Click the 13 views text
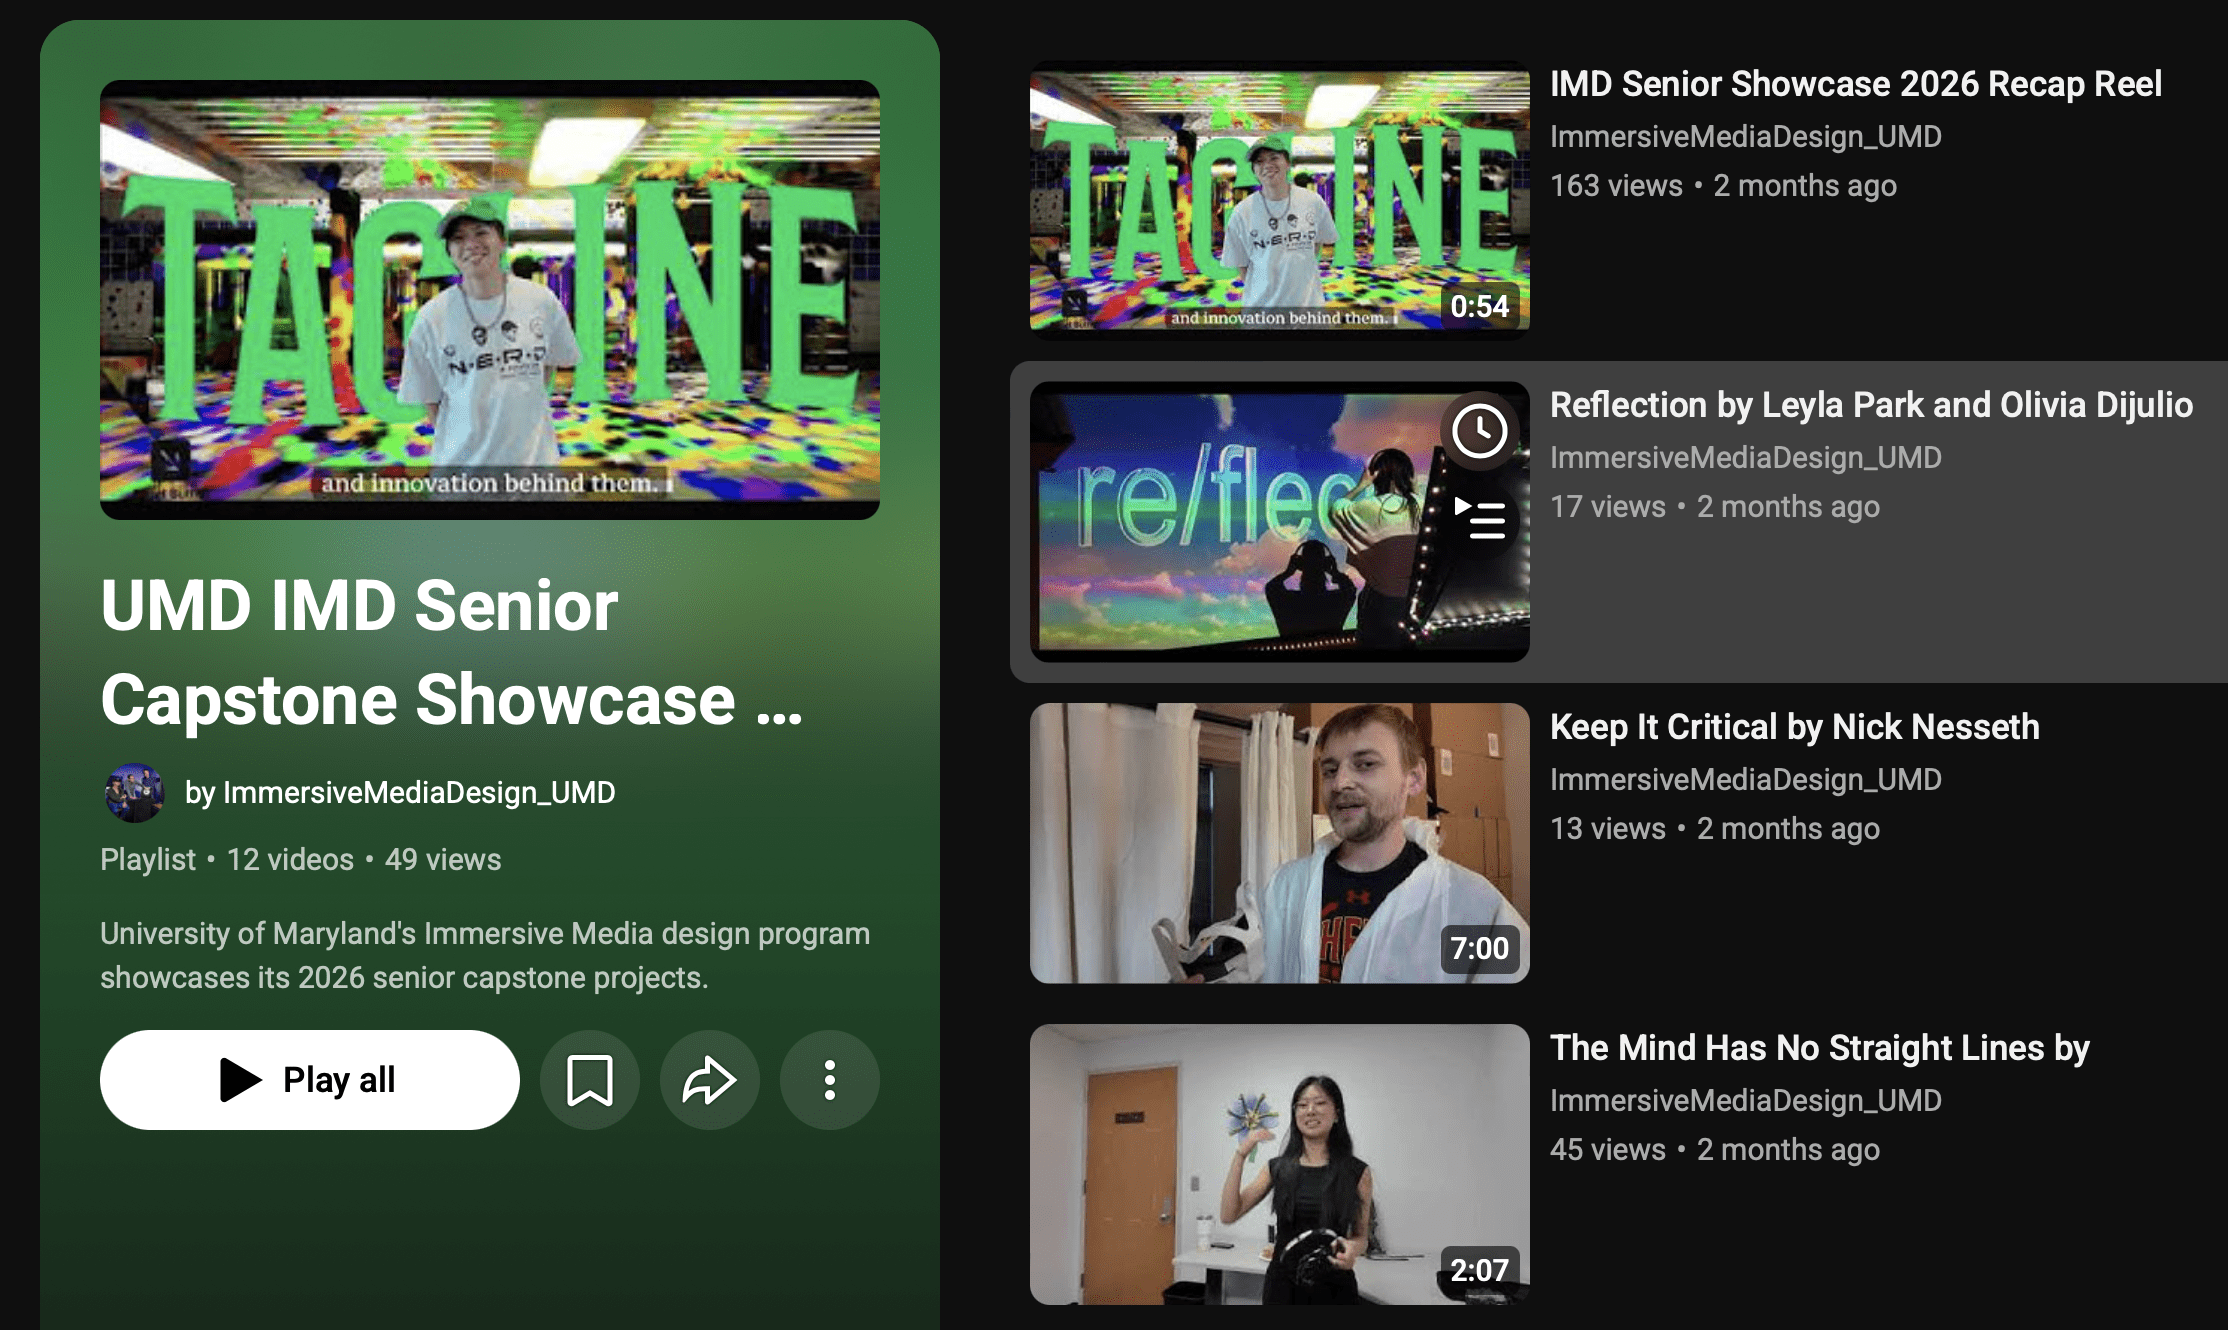The width and height of the screenshot is (2228, 1330). pos(1608,829)
